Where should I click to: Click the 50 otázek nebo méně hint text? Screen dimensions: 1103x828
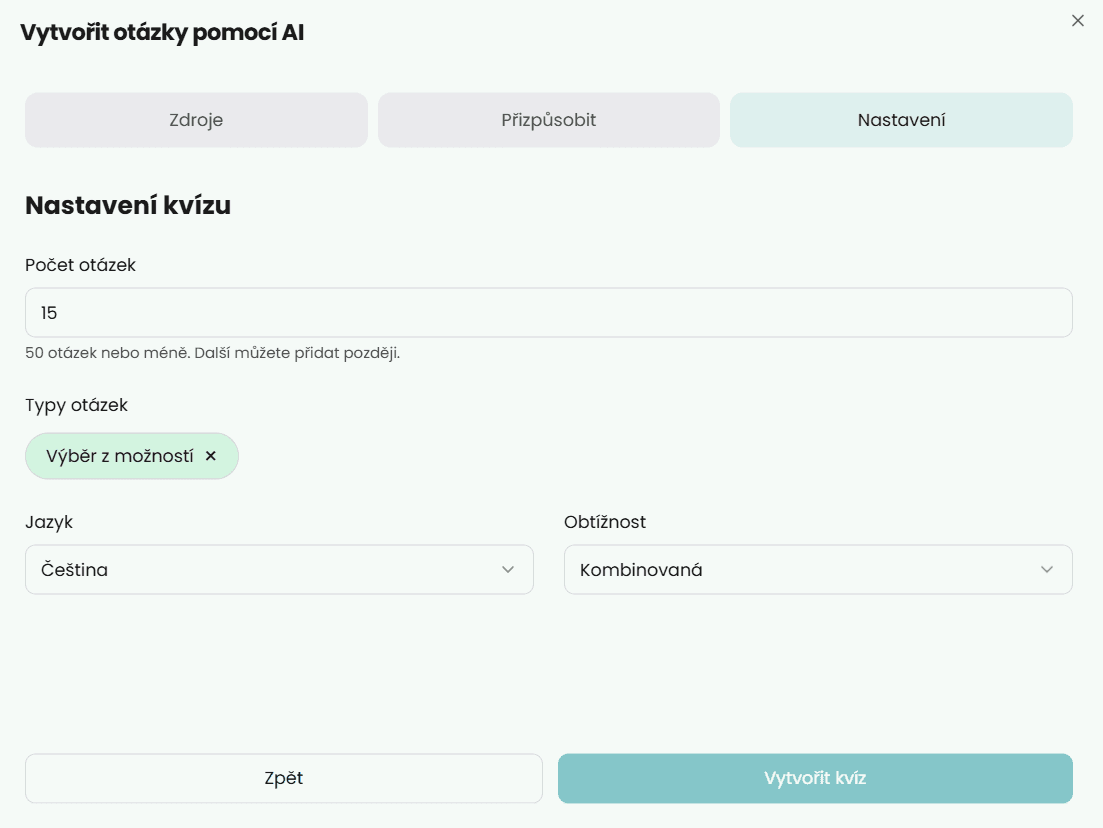click(x=212, y=353)
